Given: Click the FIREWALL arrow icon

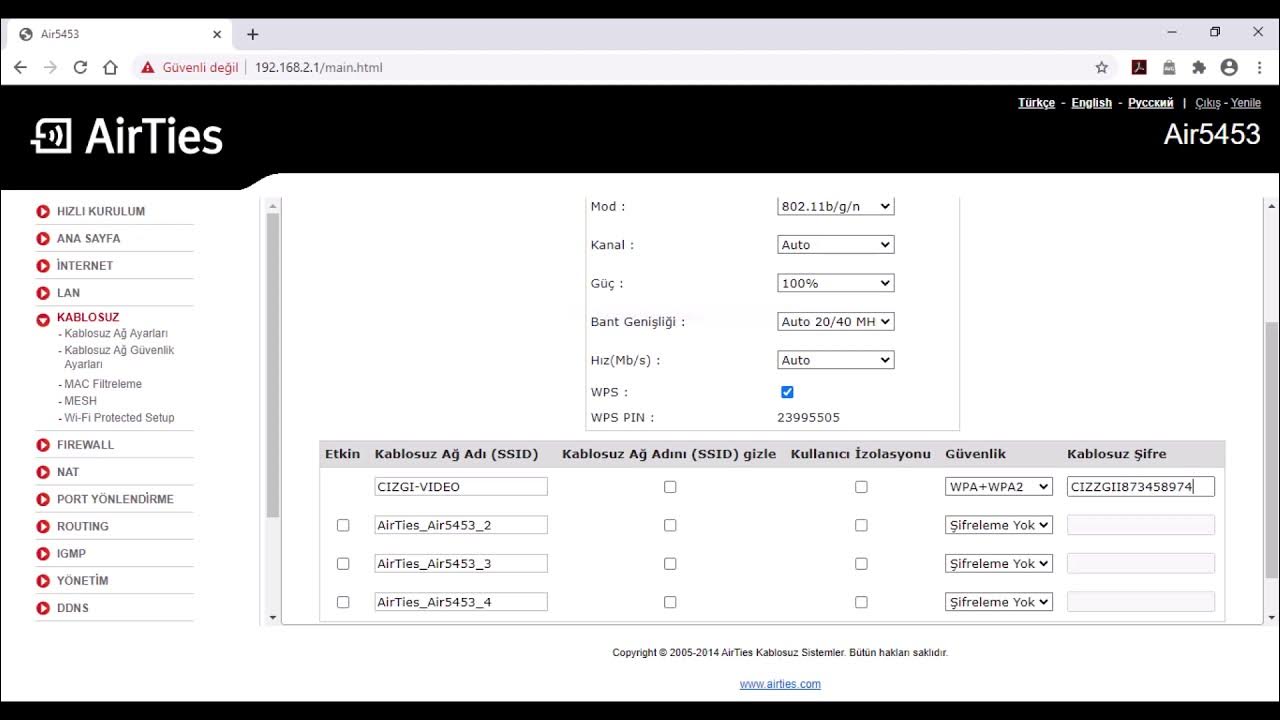Looking at the screenshot, I should tap(43, 445).
